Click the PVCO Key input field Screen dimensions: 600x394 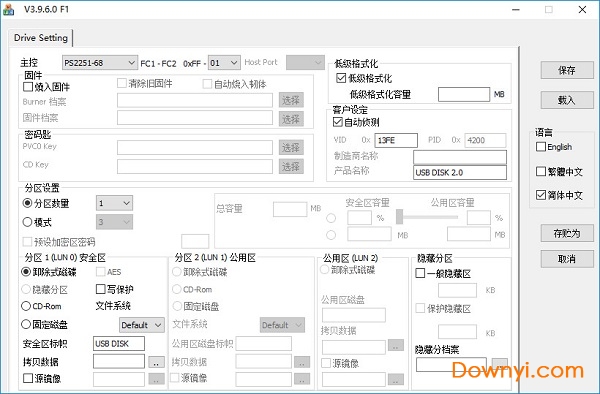tap(194, 148)
